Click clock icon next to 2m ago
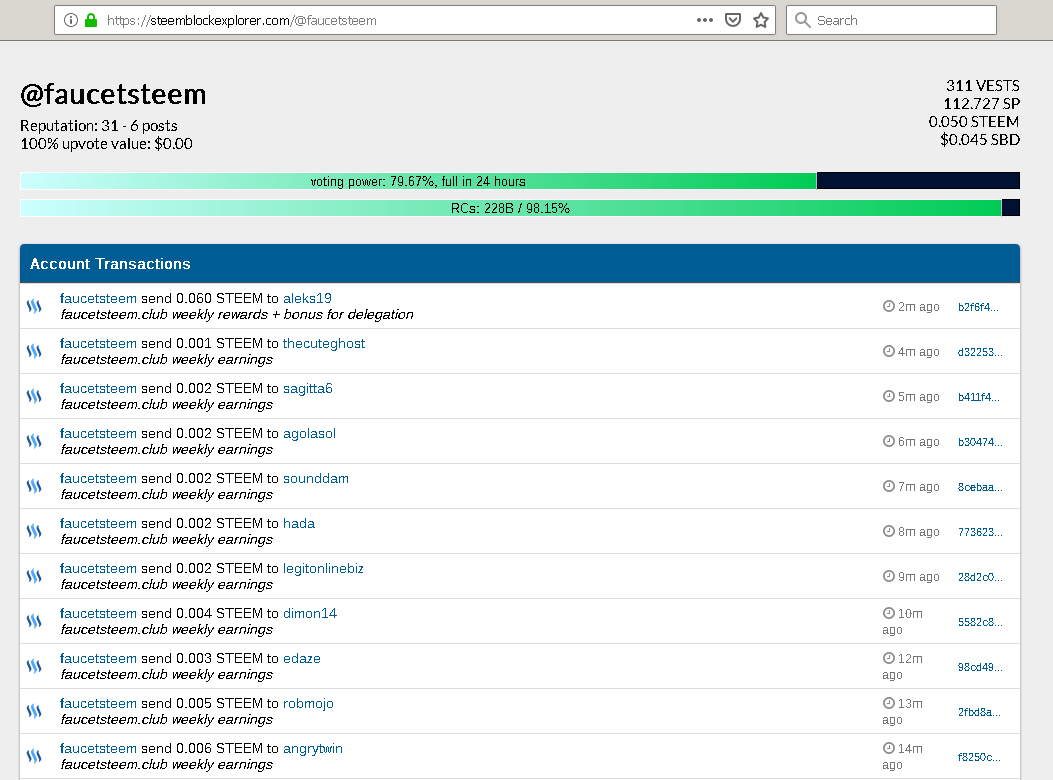Screen dimensions: 1053x780 point(888,306)
